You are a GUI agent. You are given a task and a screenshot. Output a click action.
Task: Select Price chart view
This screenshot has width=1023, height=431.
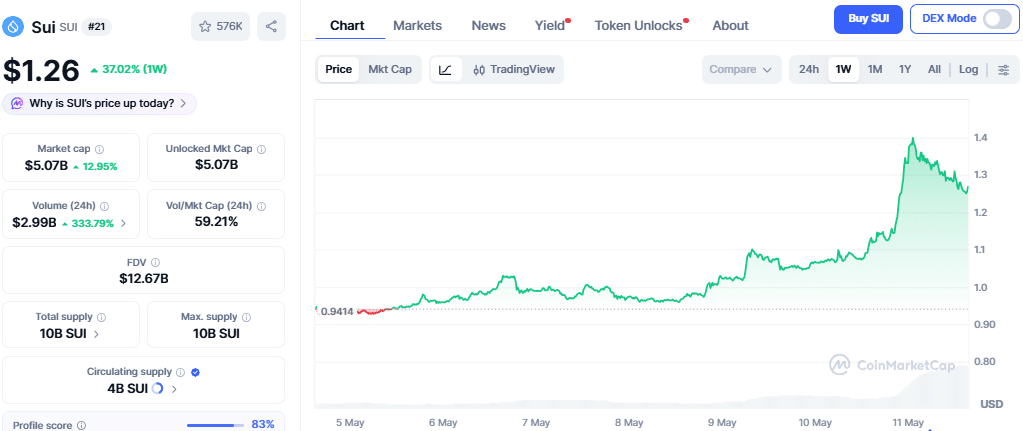[339, 69]
